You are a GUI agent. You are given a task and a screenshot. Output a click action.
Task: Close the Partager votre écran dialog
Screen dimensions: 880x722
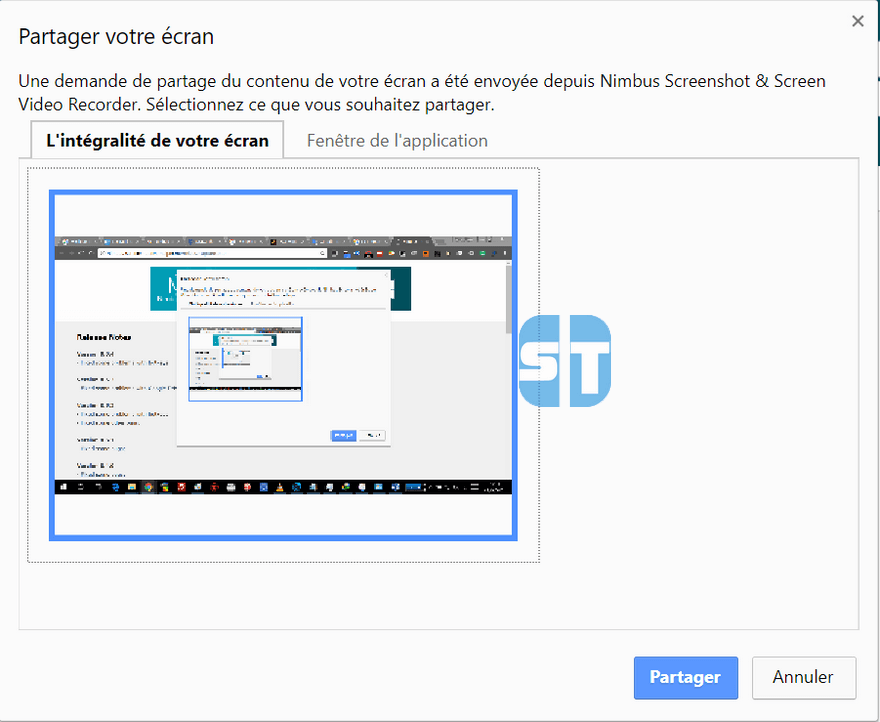[857, 20]
